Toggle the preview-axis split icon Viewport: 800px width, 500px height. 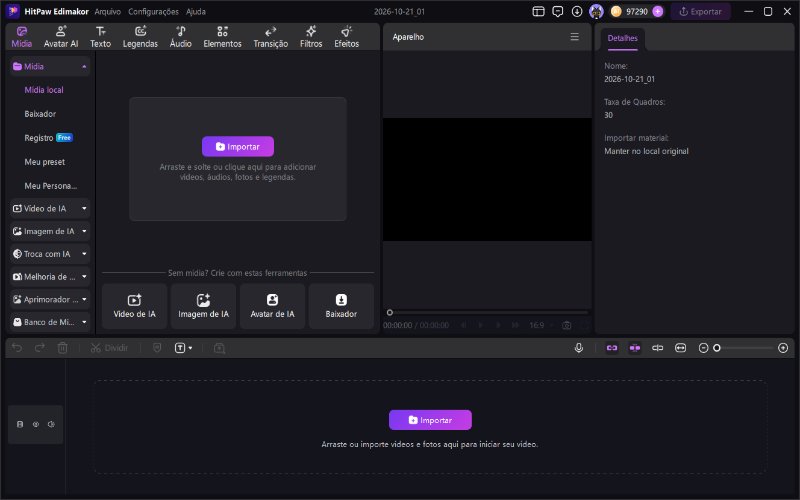click(658, 348)
